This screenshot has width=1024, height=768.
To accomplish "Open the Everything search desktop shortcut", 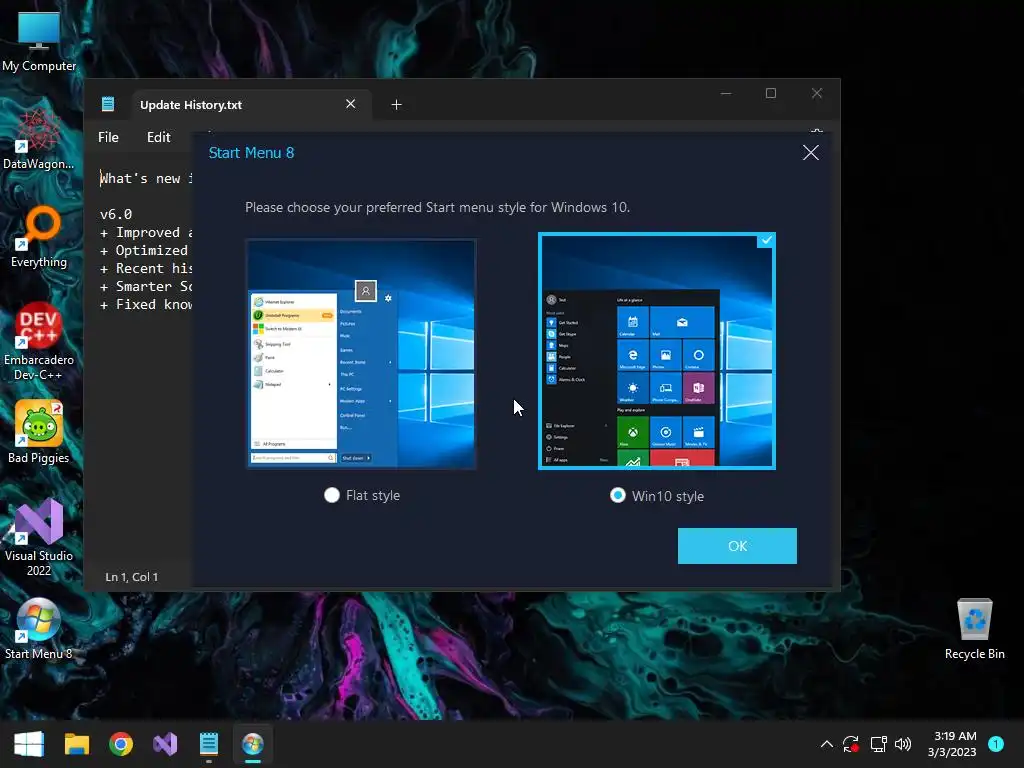I will point(39,236).
